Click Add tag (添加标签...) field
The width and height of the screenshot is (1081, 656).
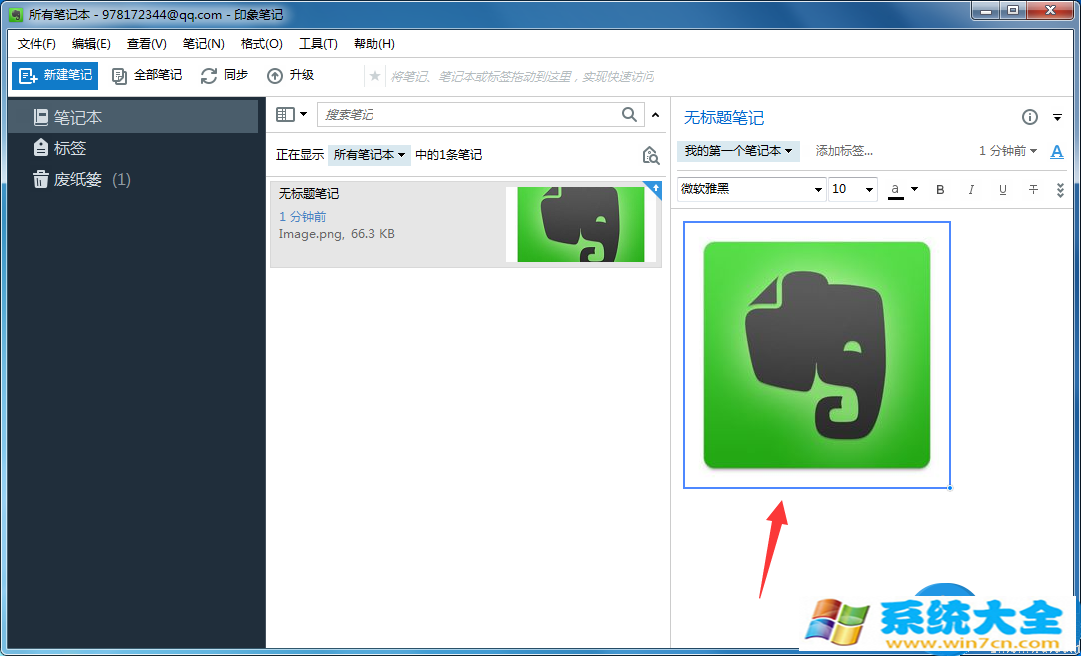[x=845, y=150]
